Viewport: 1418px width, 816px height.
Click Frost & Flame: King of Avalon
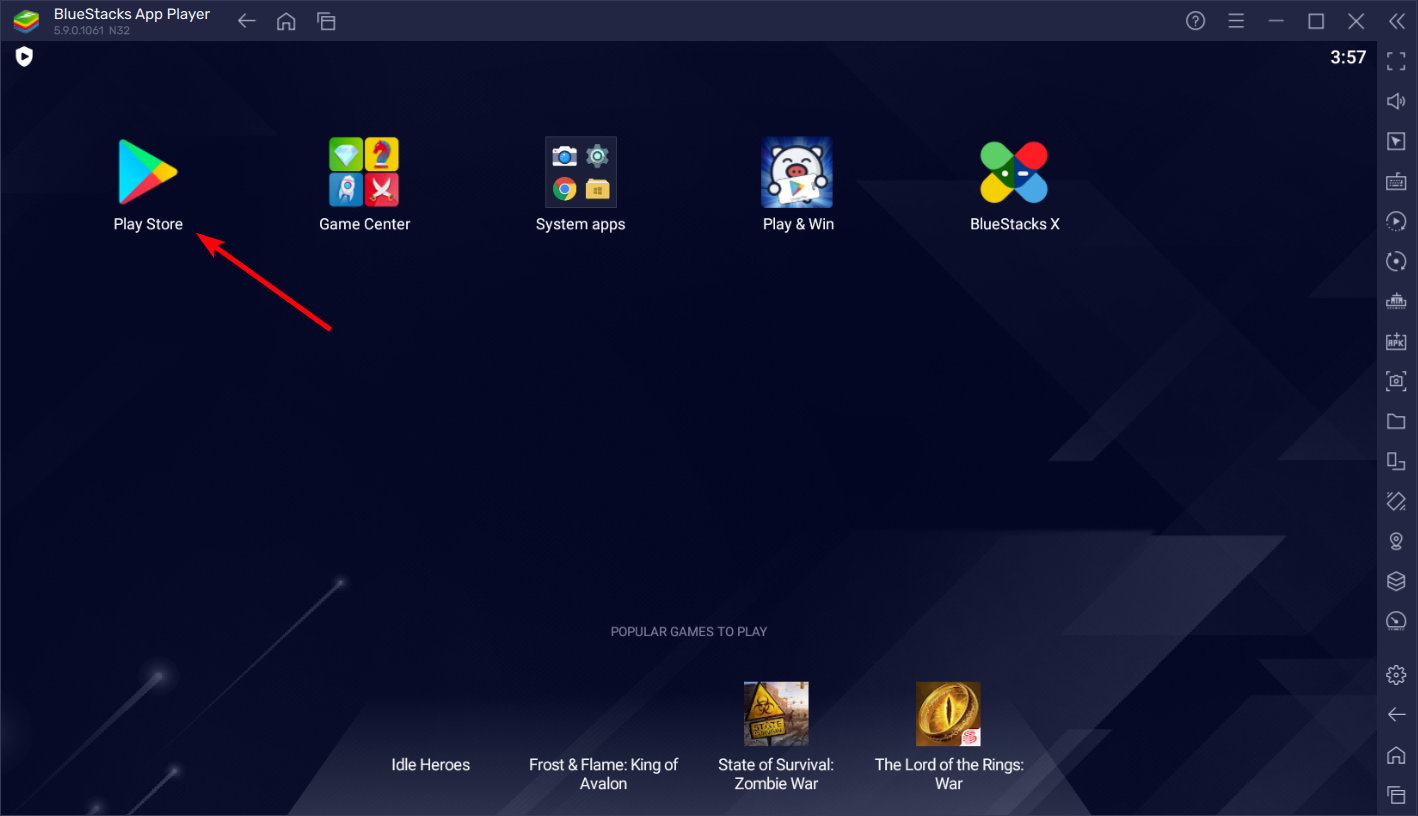(x=604, y=774)
